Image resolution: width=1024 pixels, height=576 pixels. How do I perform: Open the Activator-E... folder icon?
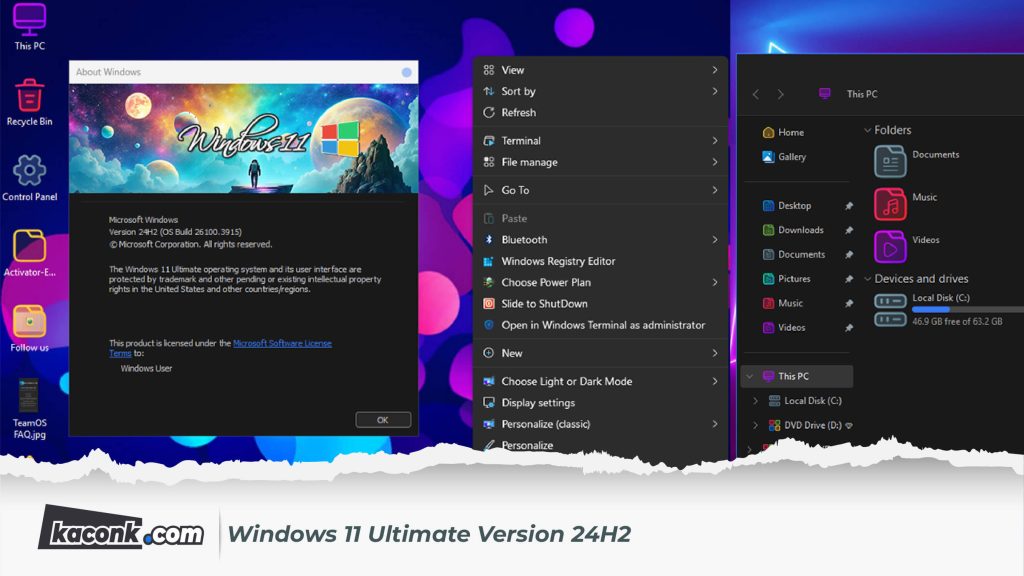click(29, 253)
